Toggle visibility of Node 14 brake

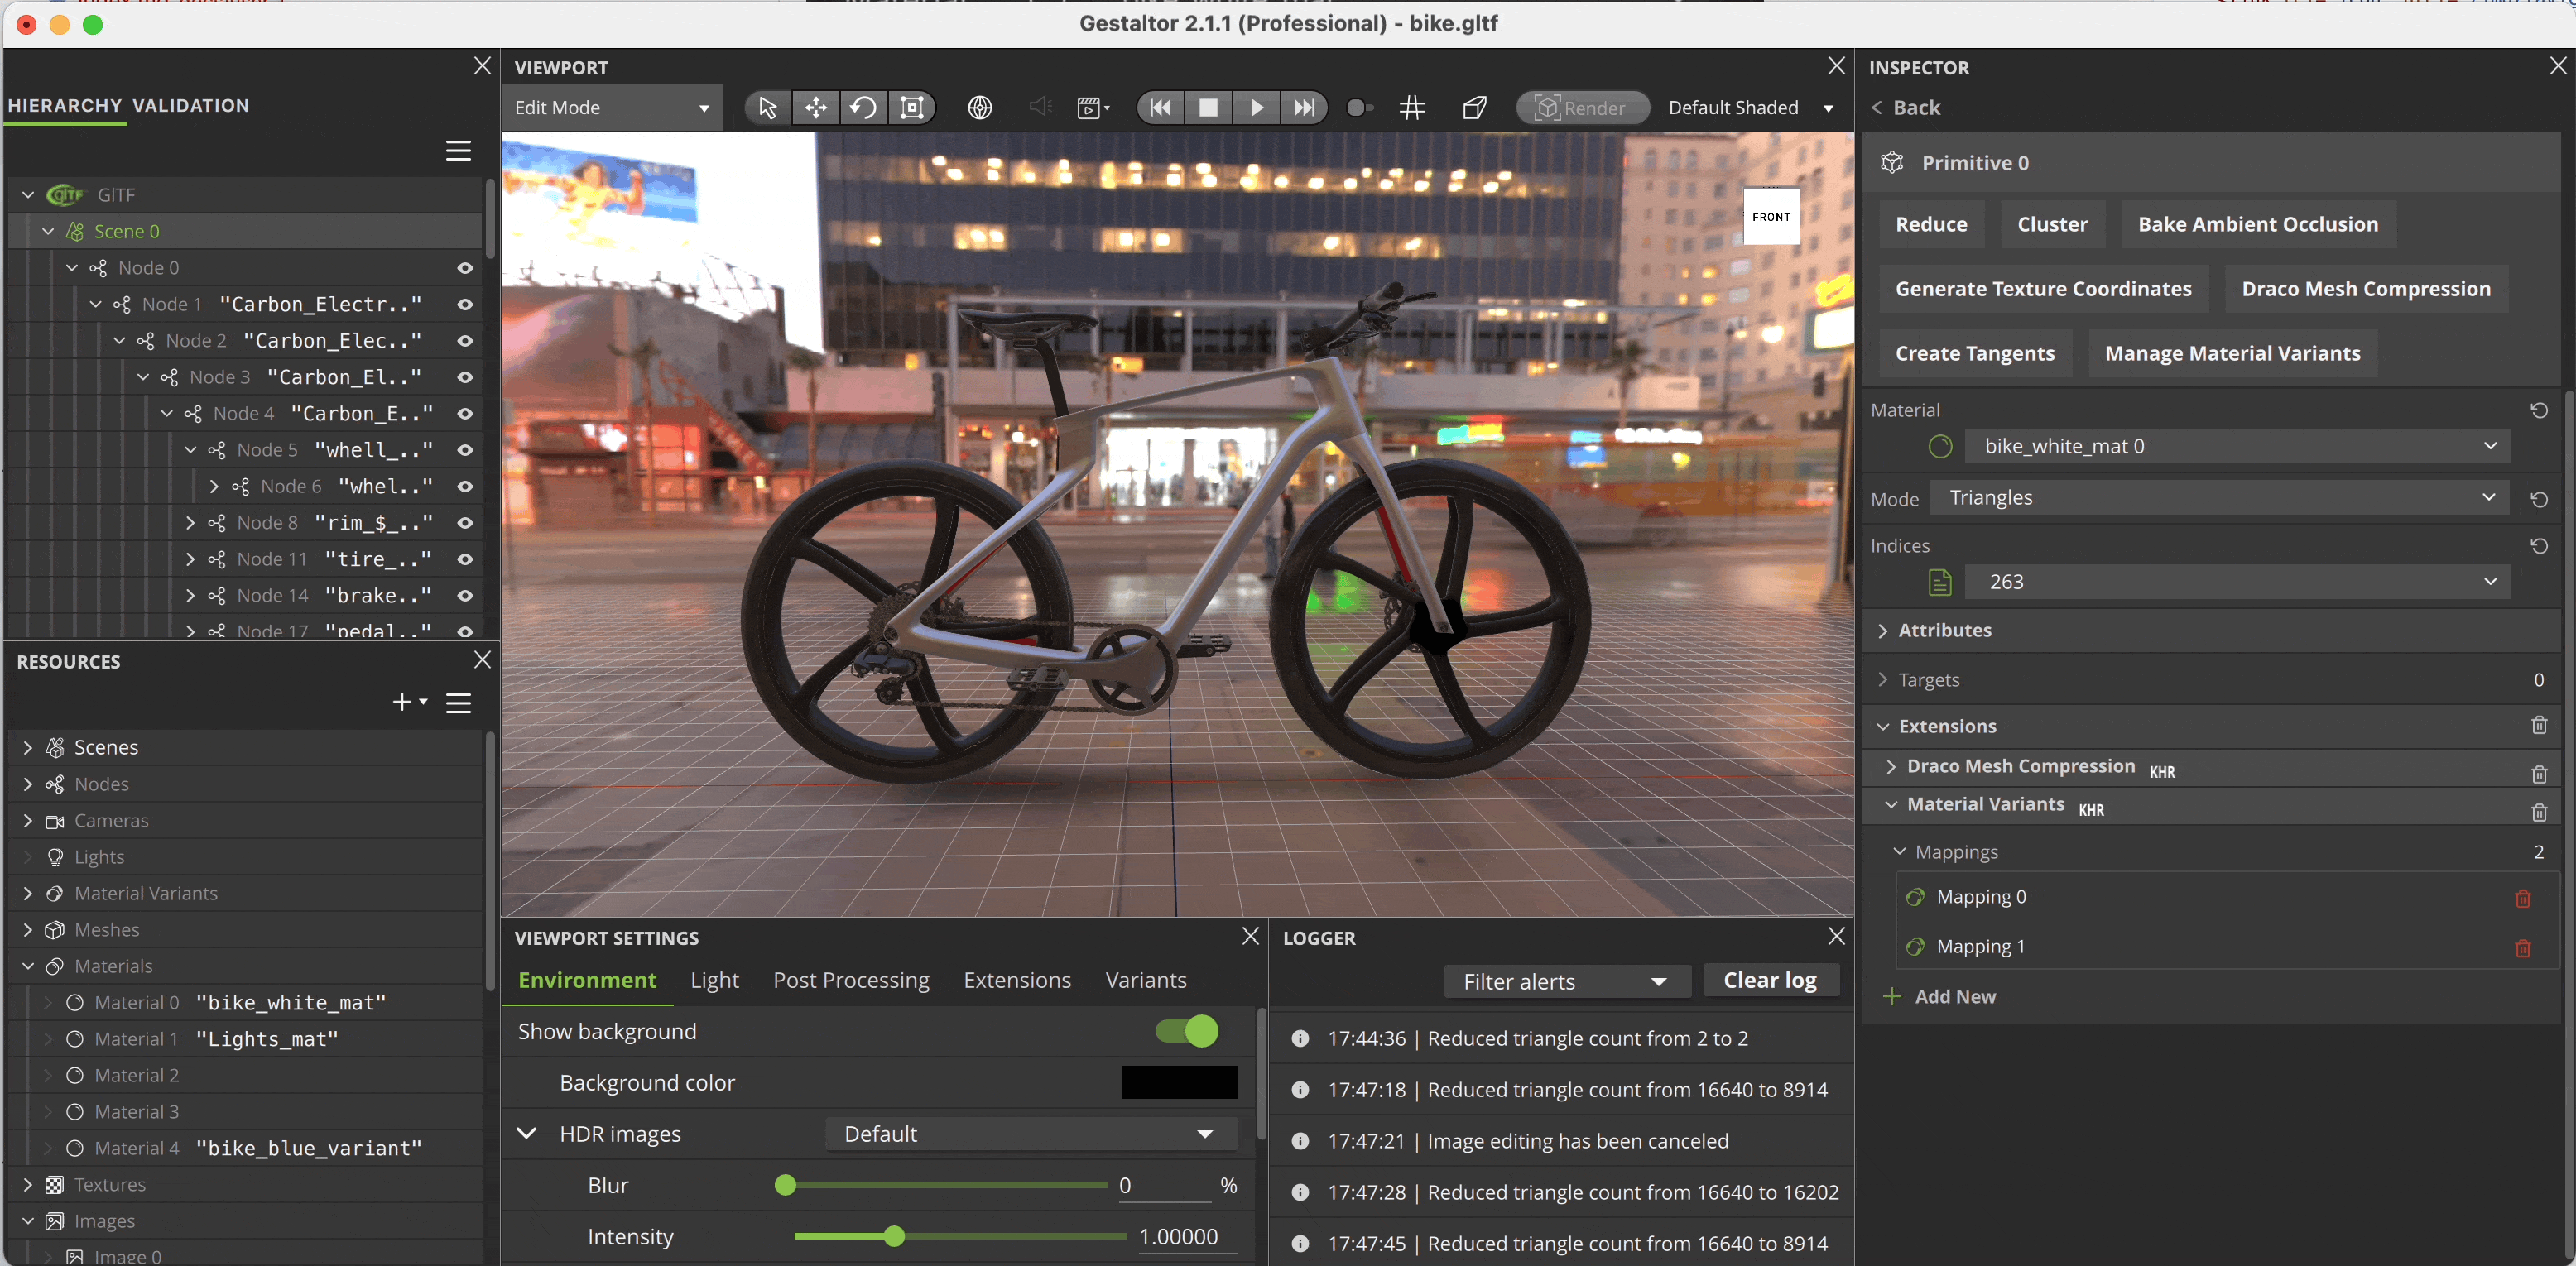tap(465, 596)
